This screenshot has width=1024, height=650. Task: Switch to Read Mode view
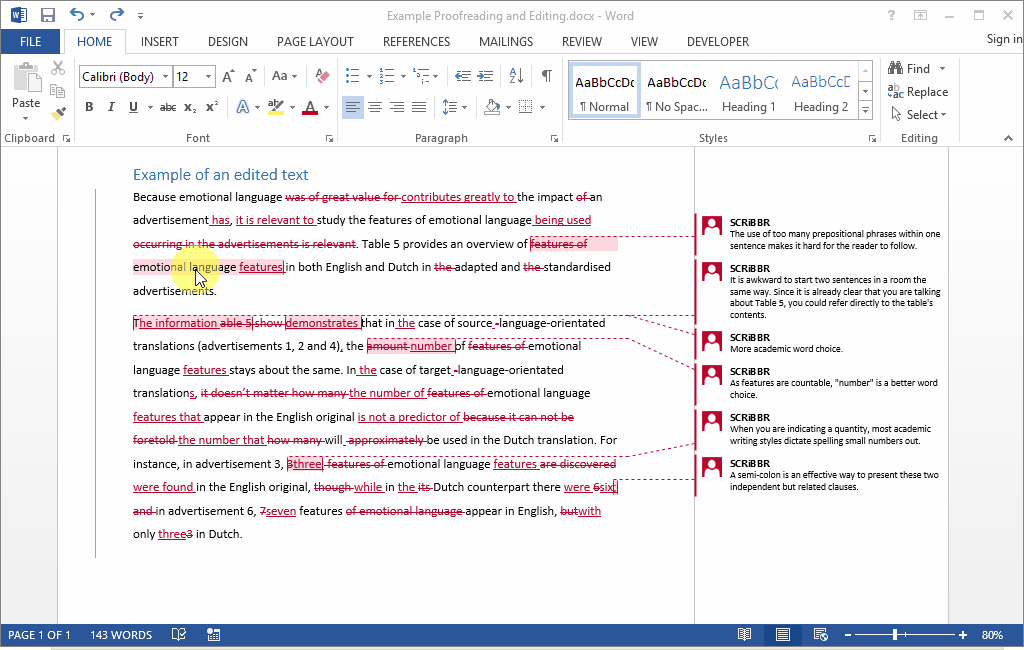(744, 634)
